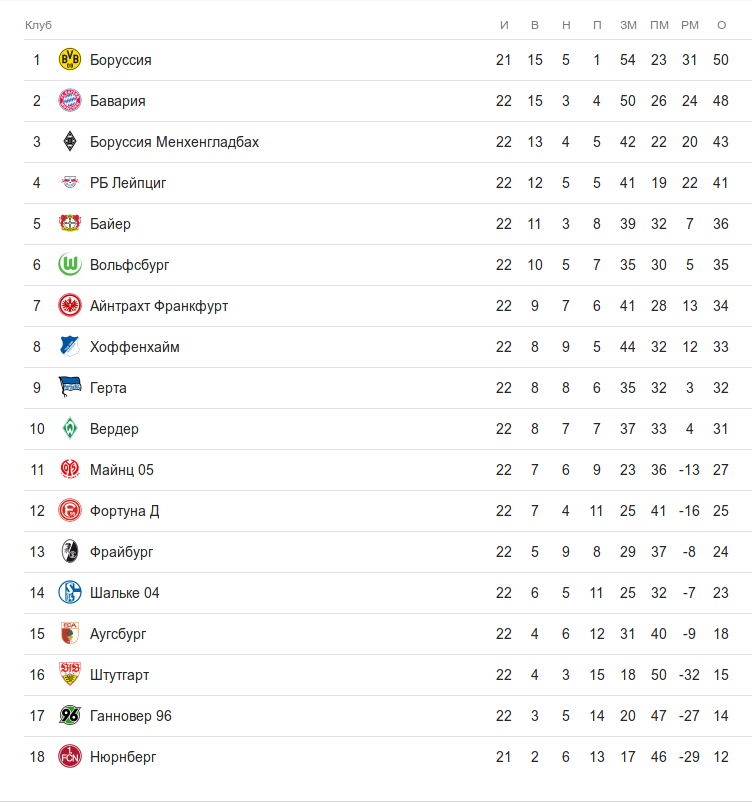Open the Боруссия Менхенгладбах team link
This screenshot has height=802, width=752.
174,142
